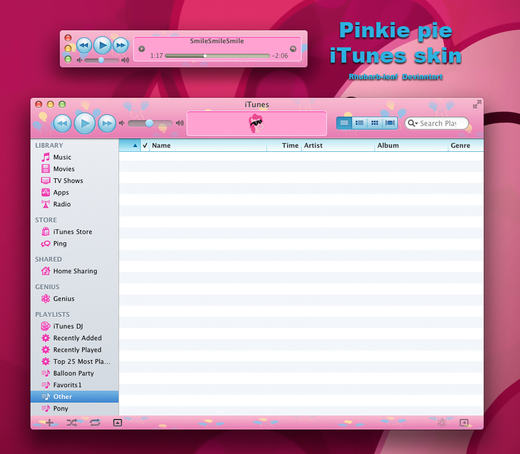The width and height of the screenshot is (520, 454).
Task: Select Home Sharing
Action: pos(75,271)
